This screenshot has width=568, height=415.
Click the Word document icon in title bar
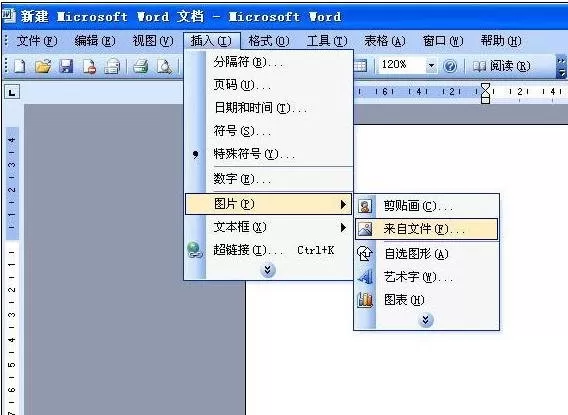pyautogui.click(x=9, y=16)
